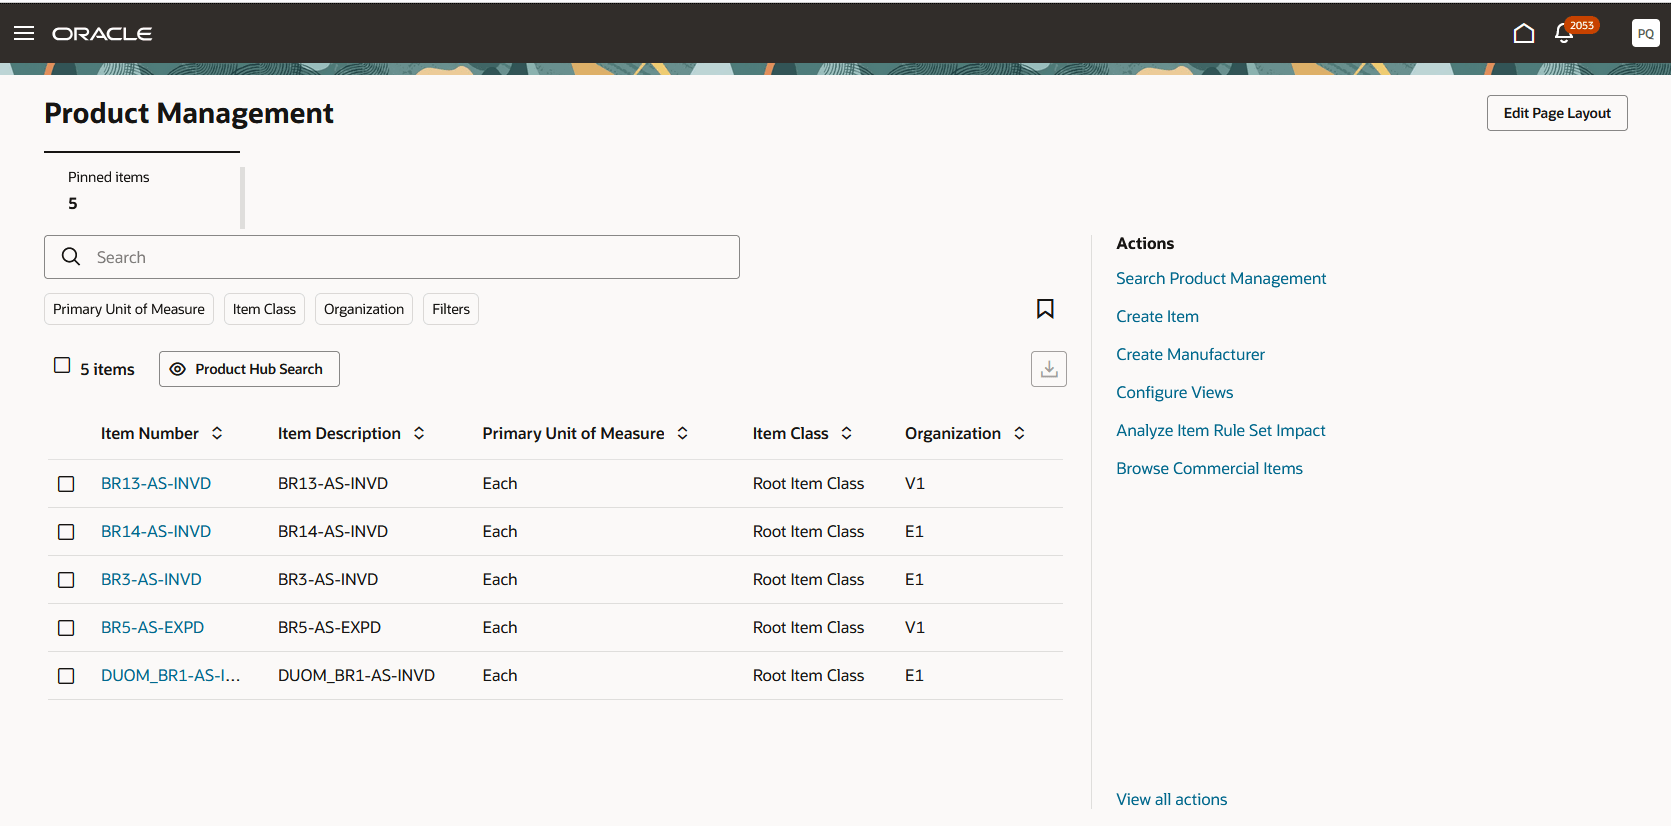The width and height of the screenshot is (1671, 826).
Task: Click description cell BR5-AS-EXPD
Action: click(329, 627)
